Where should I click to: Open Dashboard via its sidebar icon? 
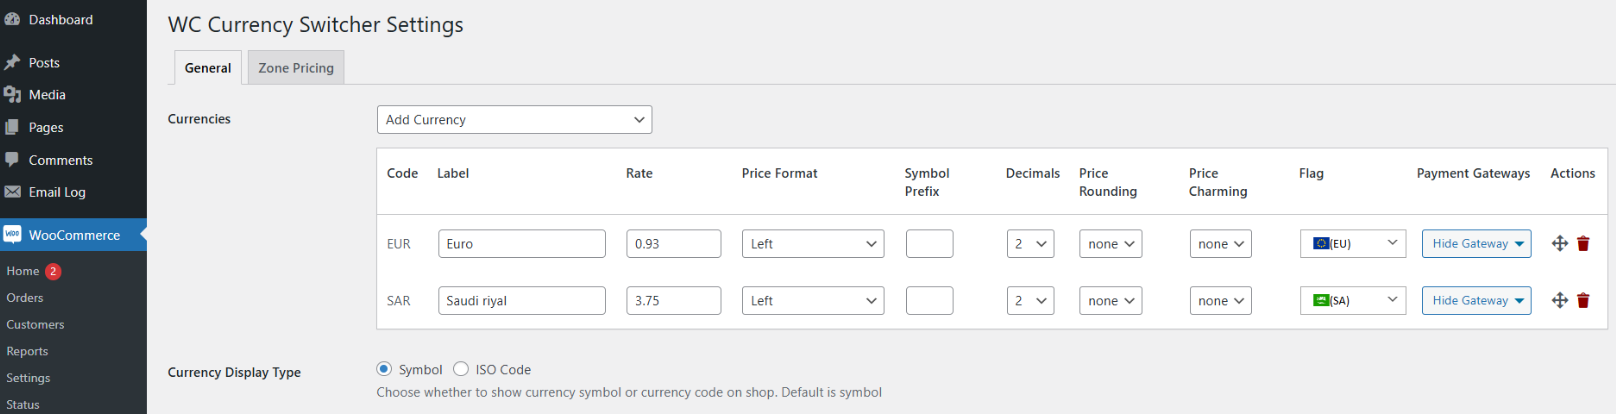pyautogui.click(x=12, y=19)
